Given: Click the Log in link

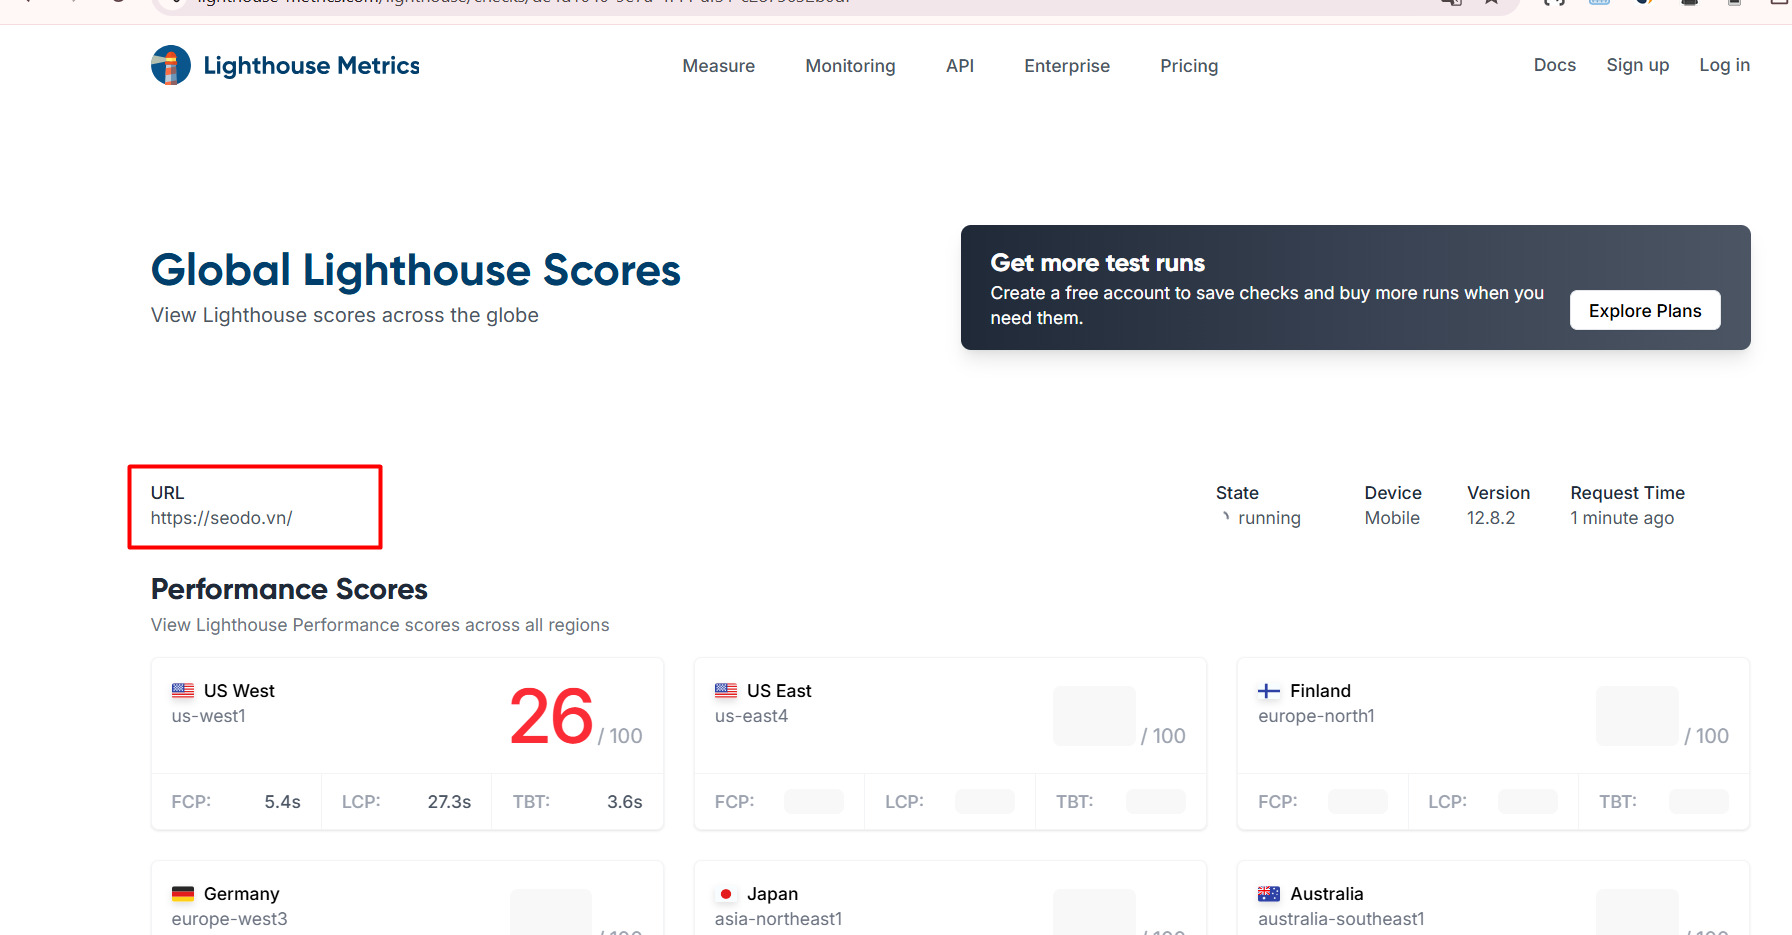Looking at the screenshot, I should [1725, 65].
